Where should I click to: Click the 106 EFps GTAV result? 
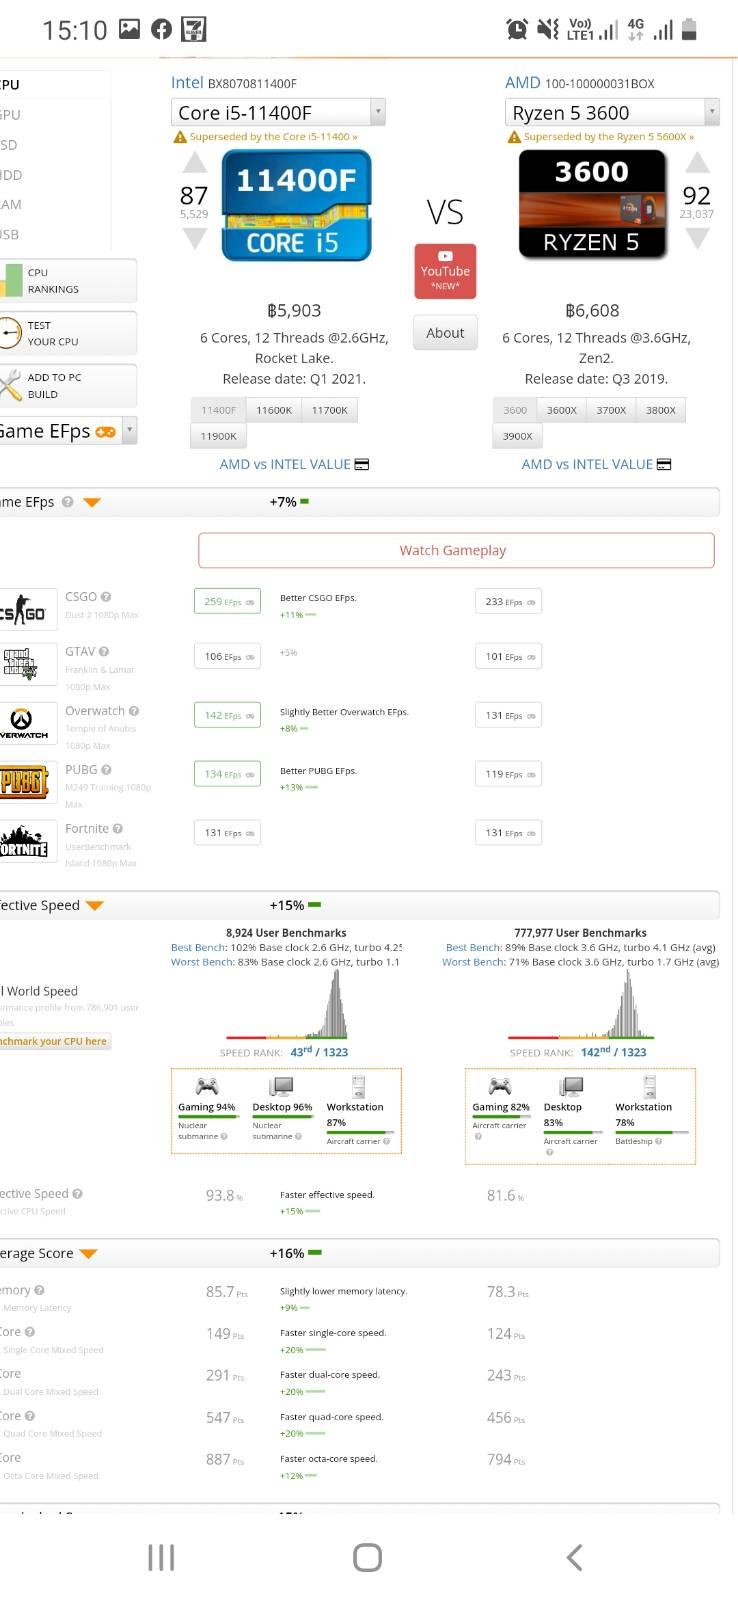pyautogui.click(x=227, y=656)
